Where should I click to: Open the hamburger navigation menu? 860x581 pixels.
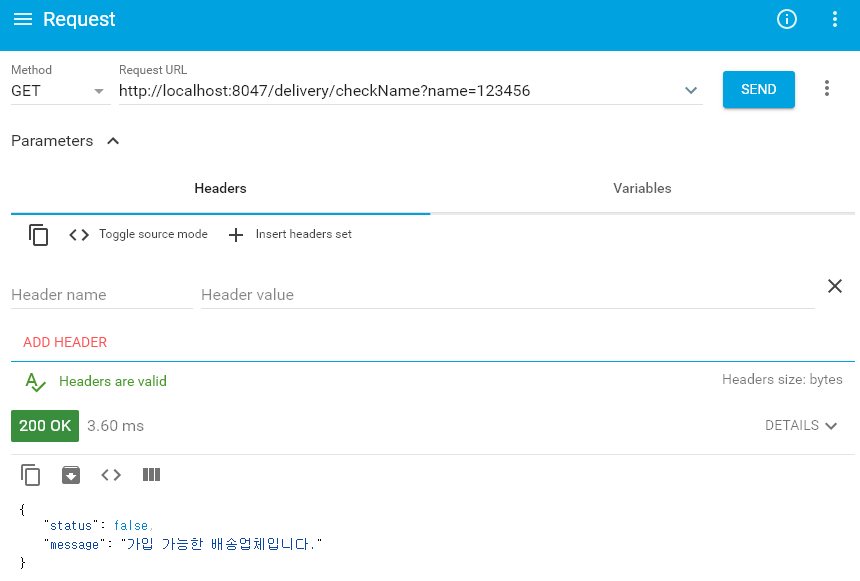coord(22,19)
